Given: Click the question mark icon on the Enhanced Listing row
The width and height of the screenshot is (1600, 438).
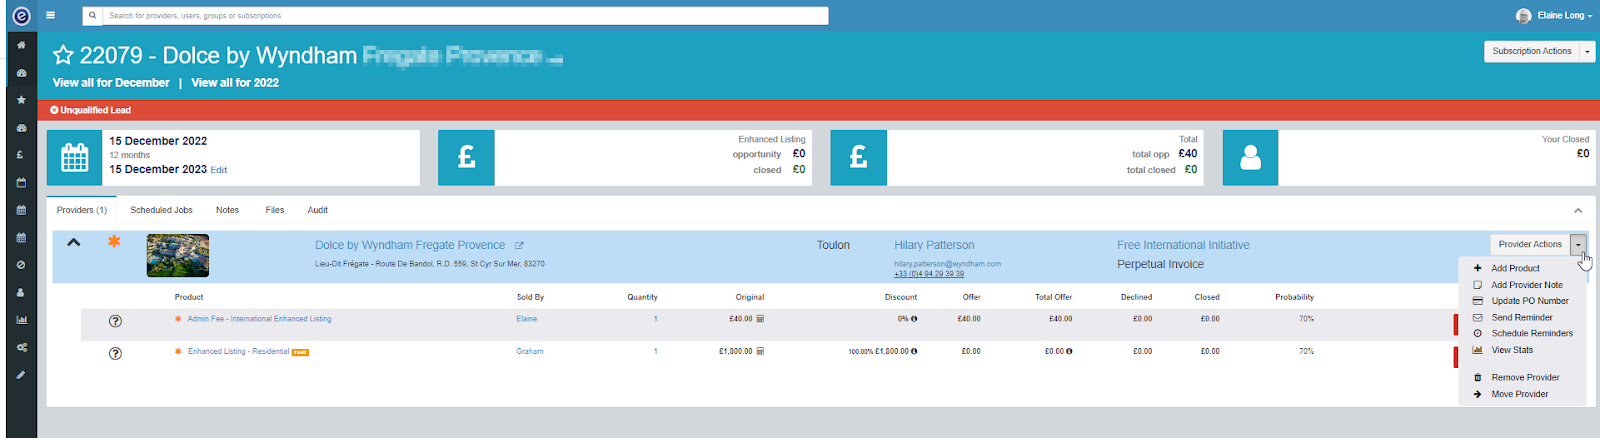Looking at the screenshot, I should [115, 353].
